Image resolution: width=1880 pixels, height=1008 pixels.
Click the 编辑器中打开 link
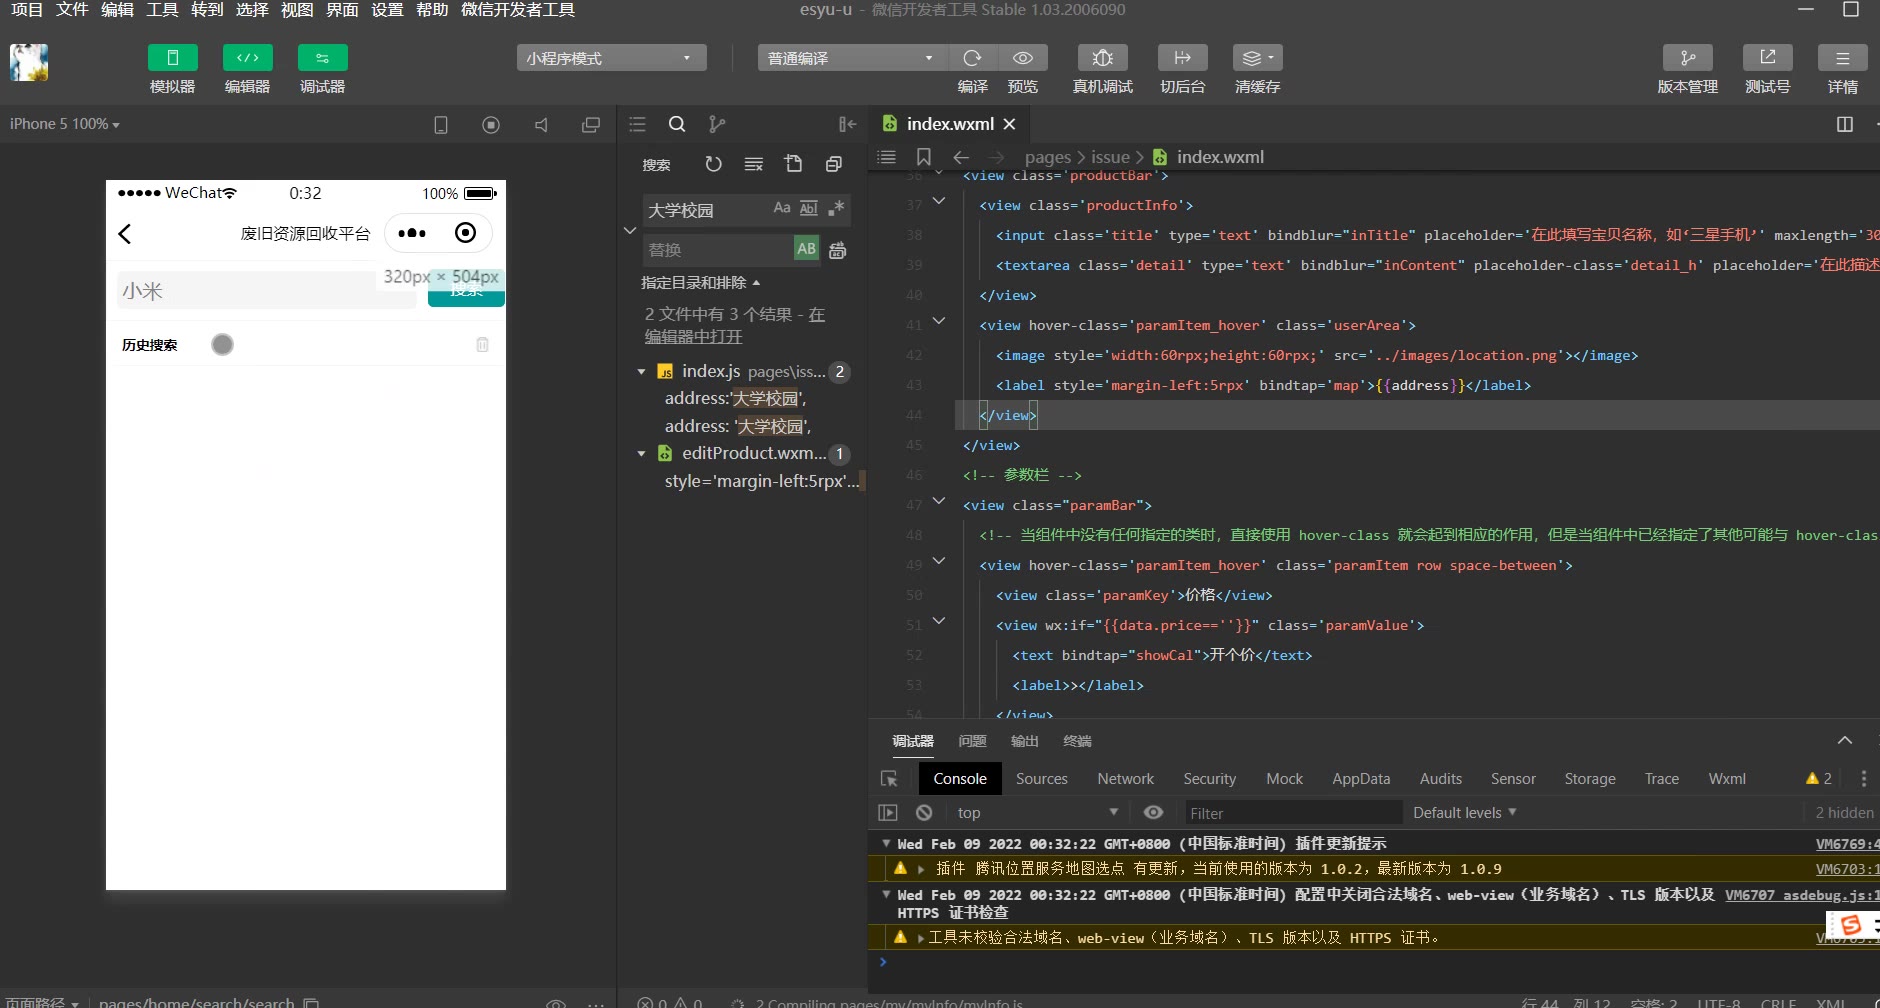(x=693, y=337)
